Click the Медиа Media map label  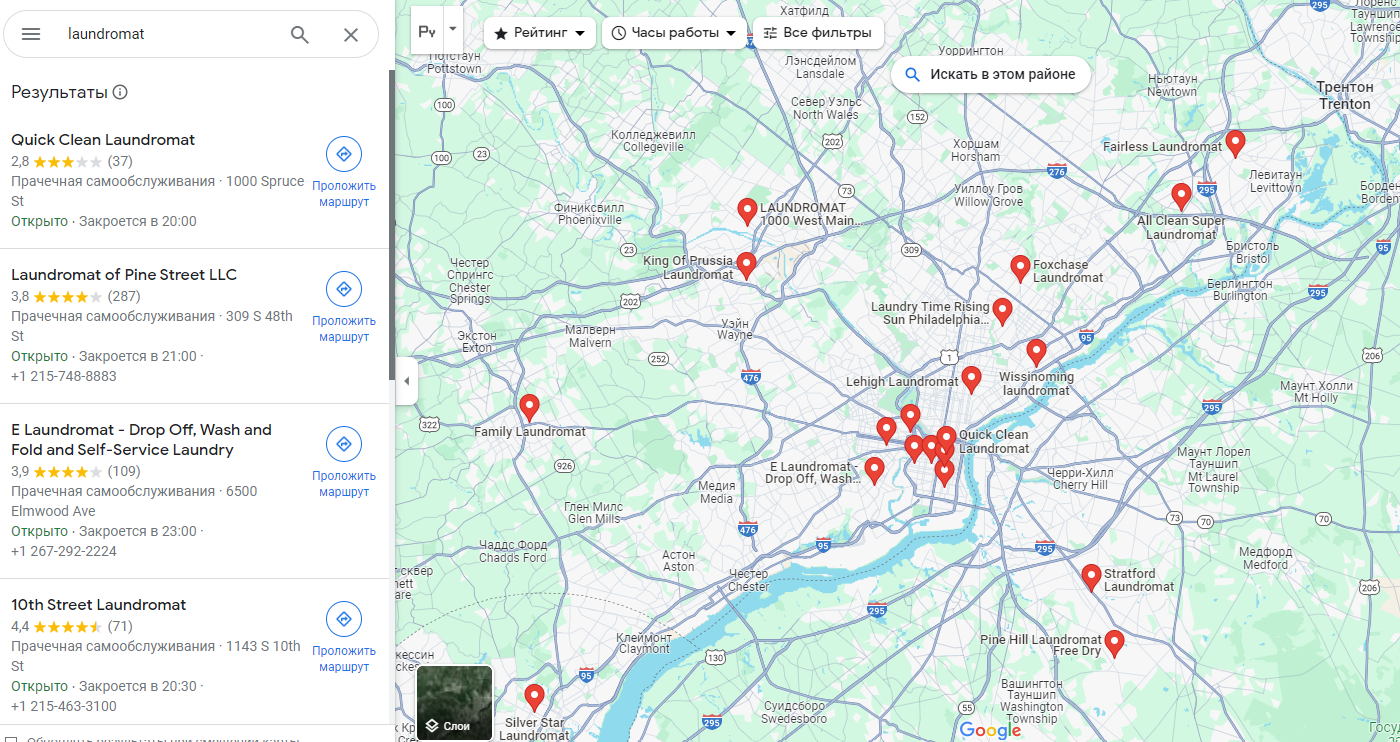716,492
